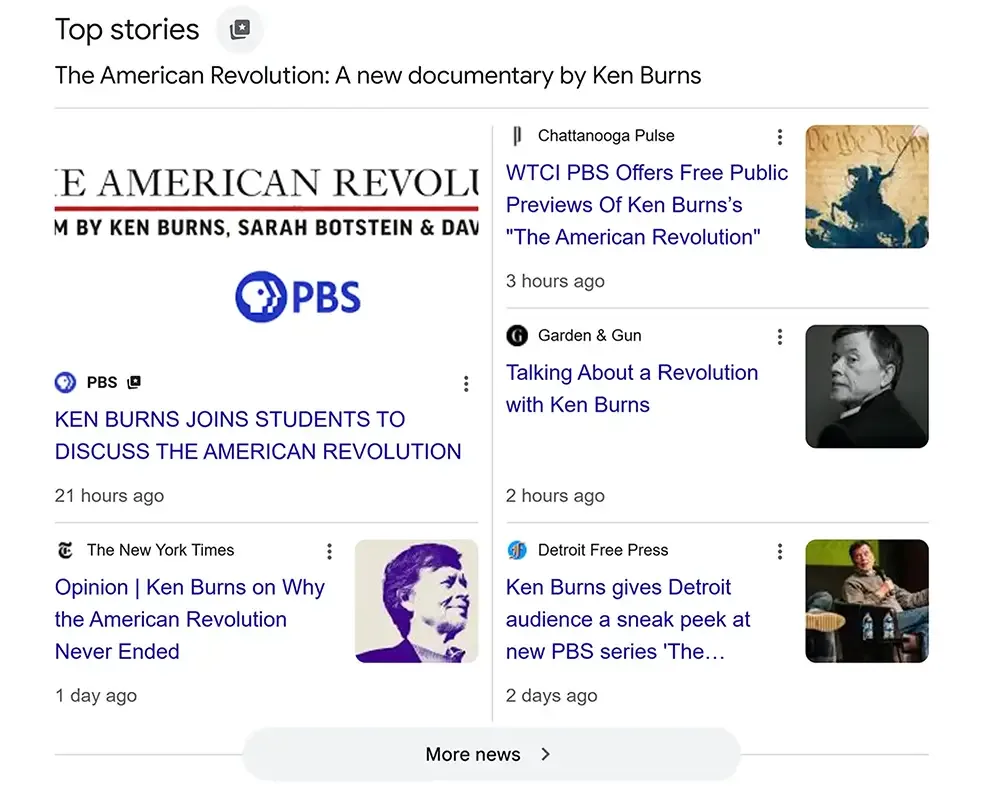The image size is (1000, 788).
Task: Click the Detroit Free Press story thumbnail
Action: pyautogui.click(x=866, y=601)
